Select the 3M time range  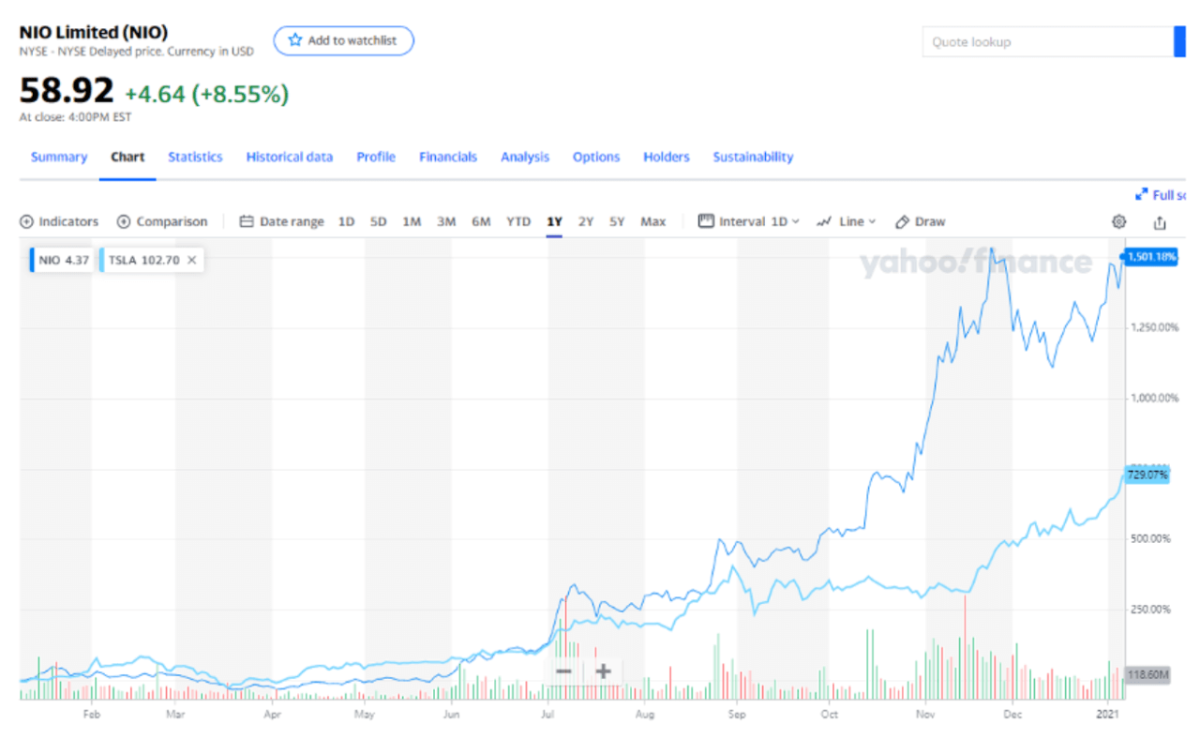(x=446, y=222)
